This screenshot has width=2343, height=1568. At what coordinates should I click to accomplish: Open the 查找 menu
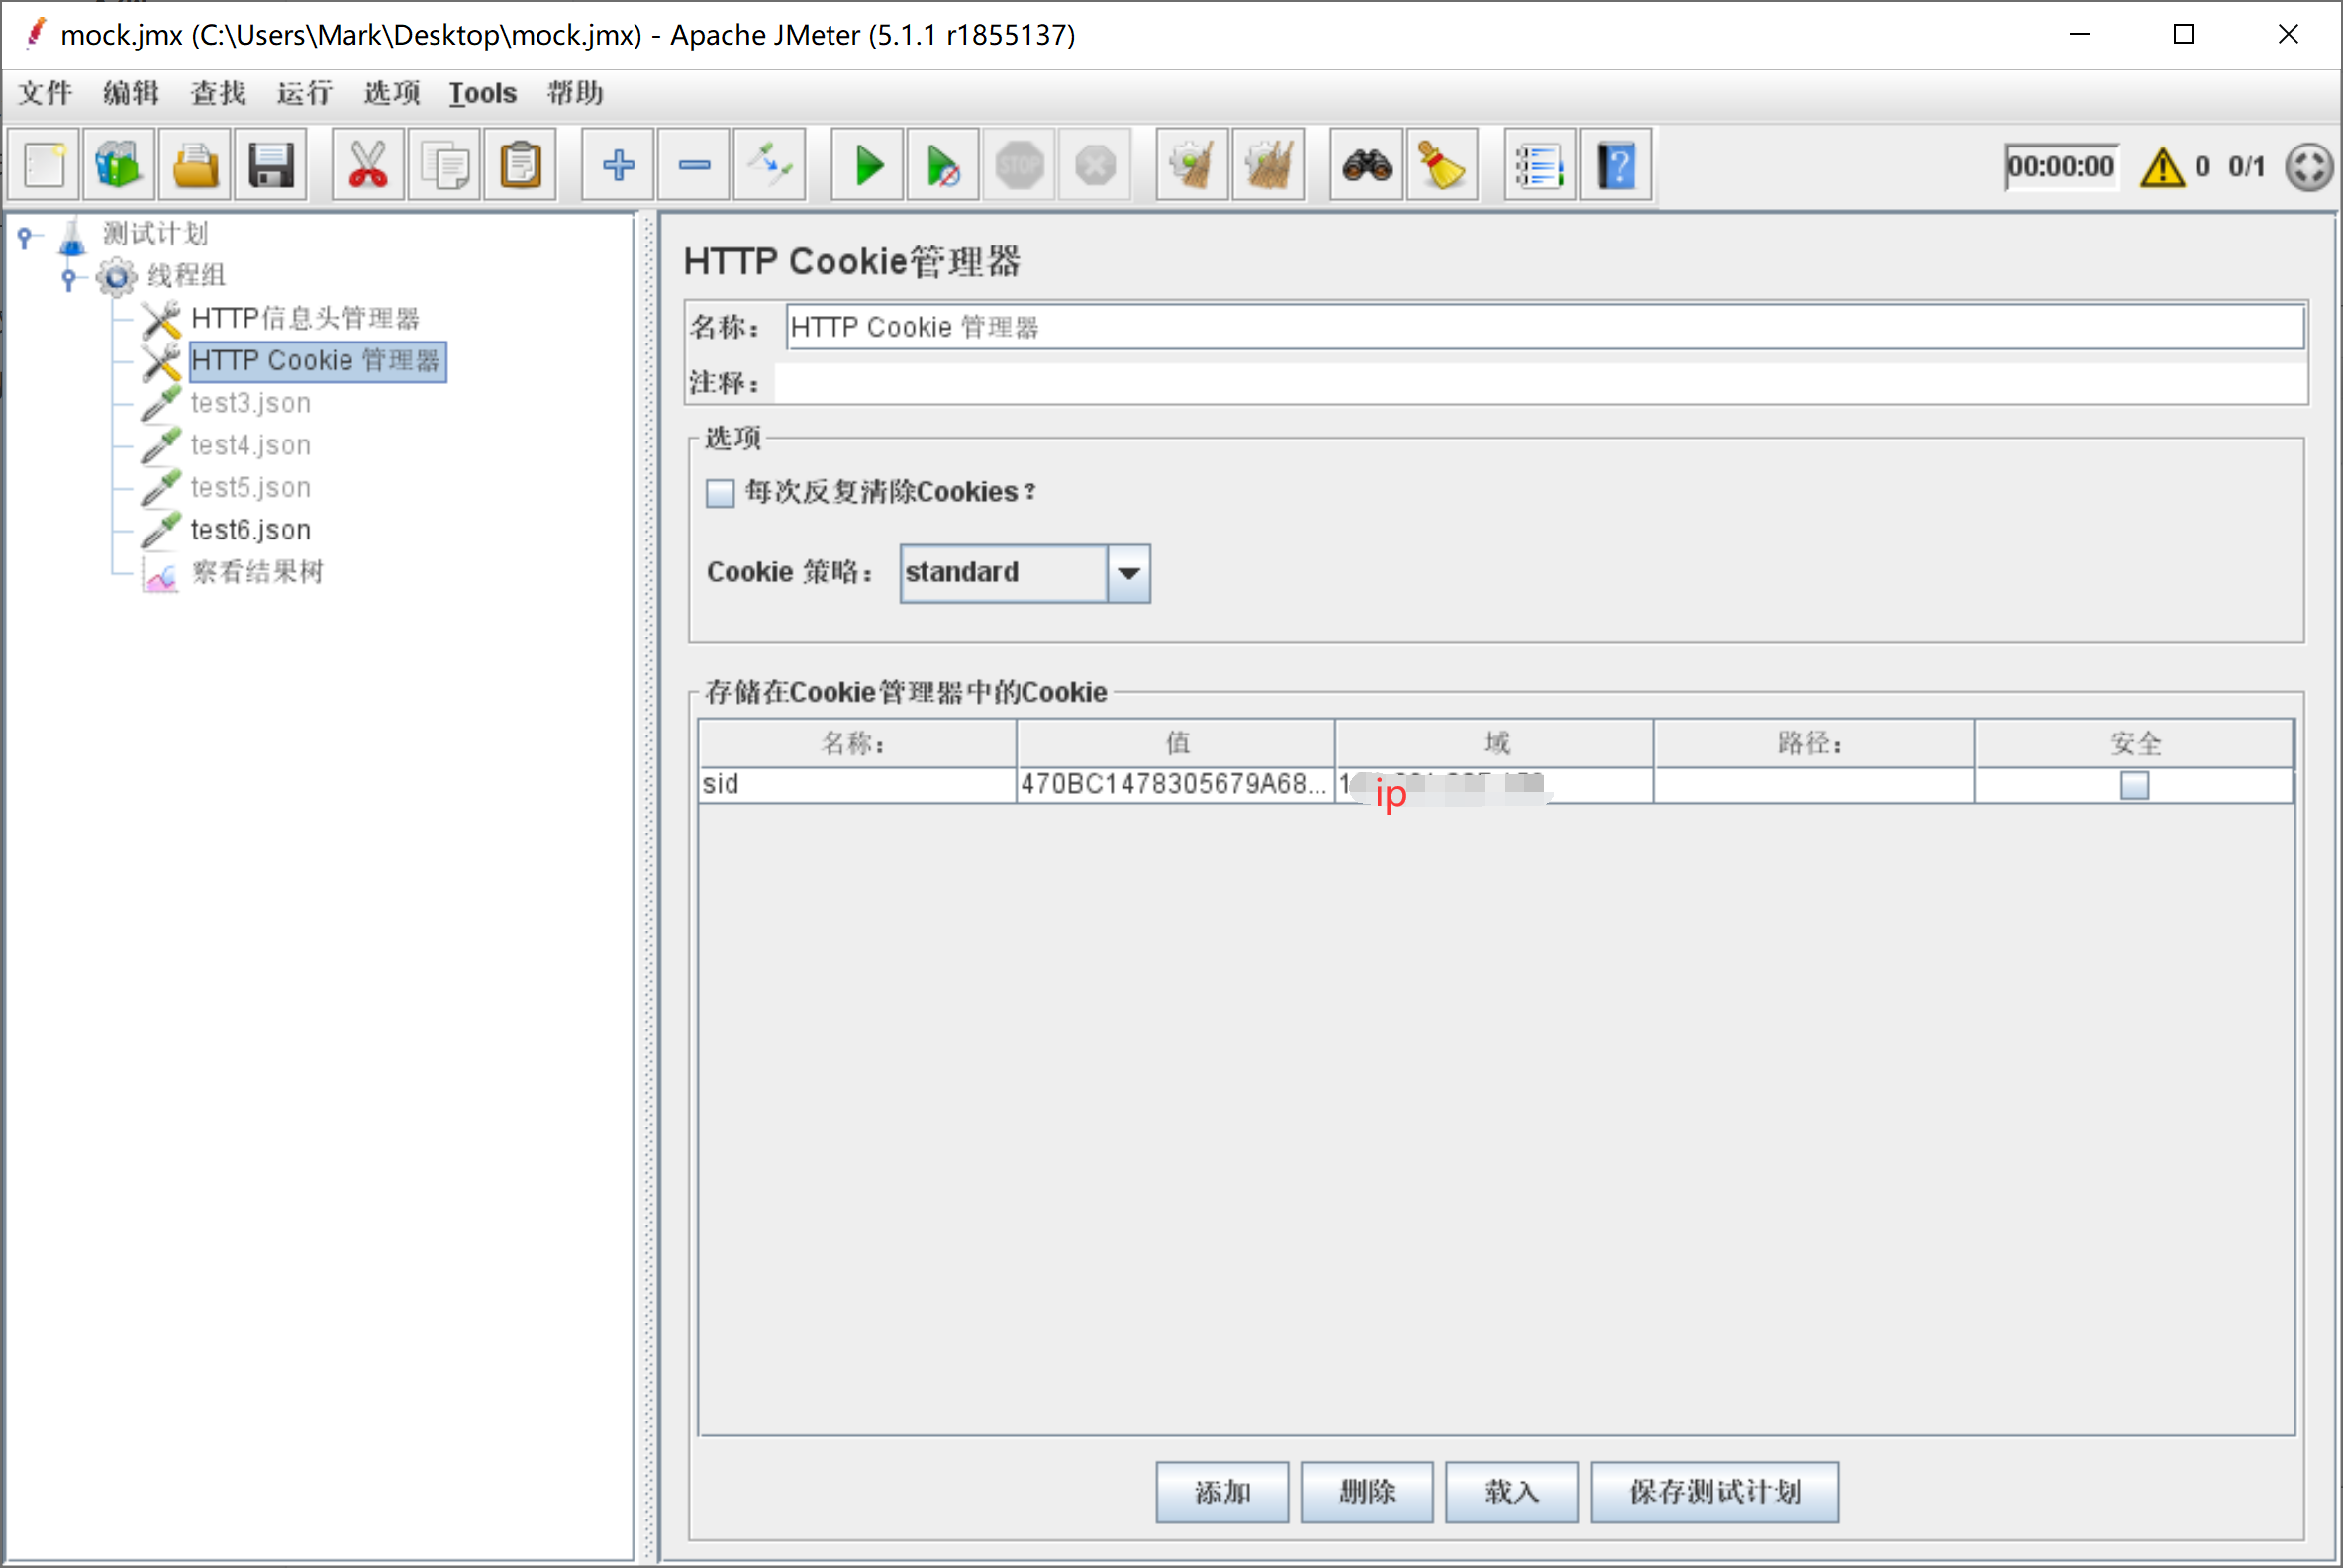point(218,93)
